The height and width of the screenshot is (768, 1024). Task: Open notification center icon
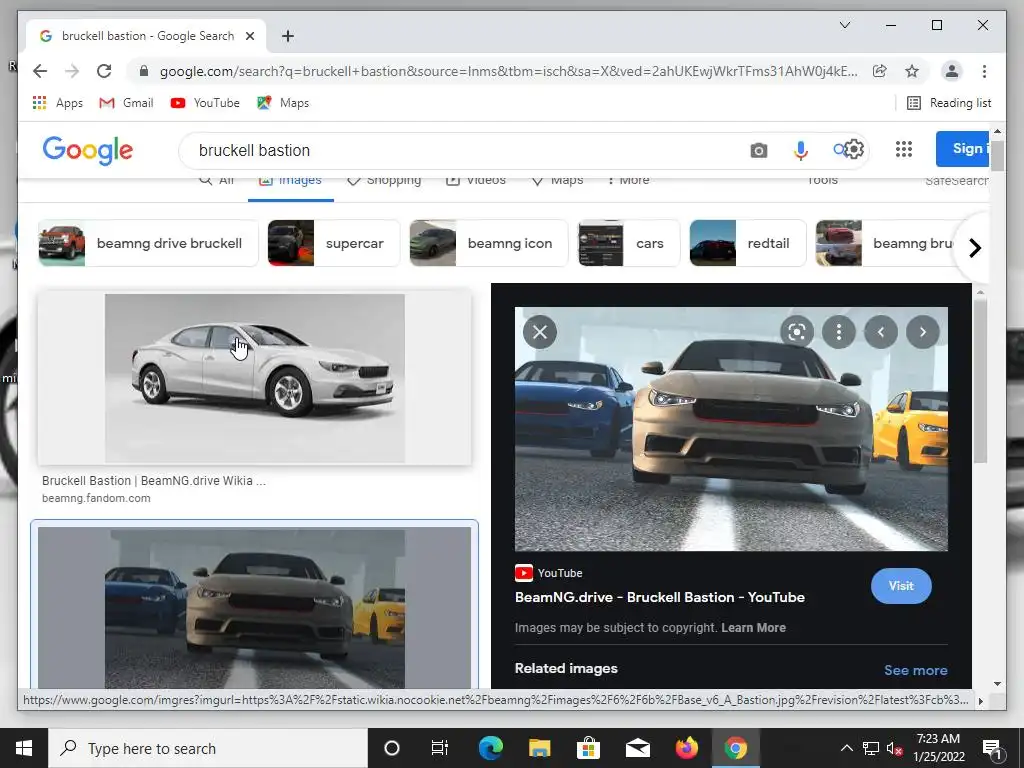click(992, 748)
